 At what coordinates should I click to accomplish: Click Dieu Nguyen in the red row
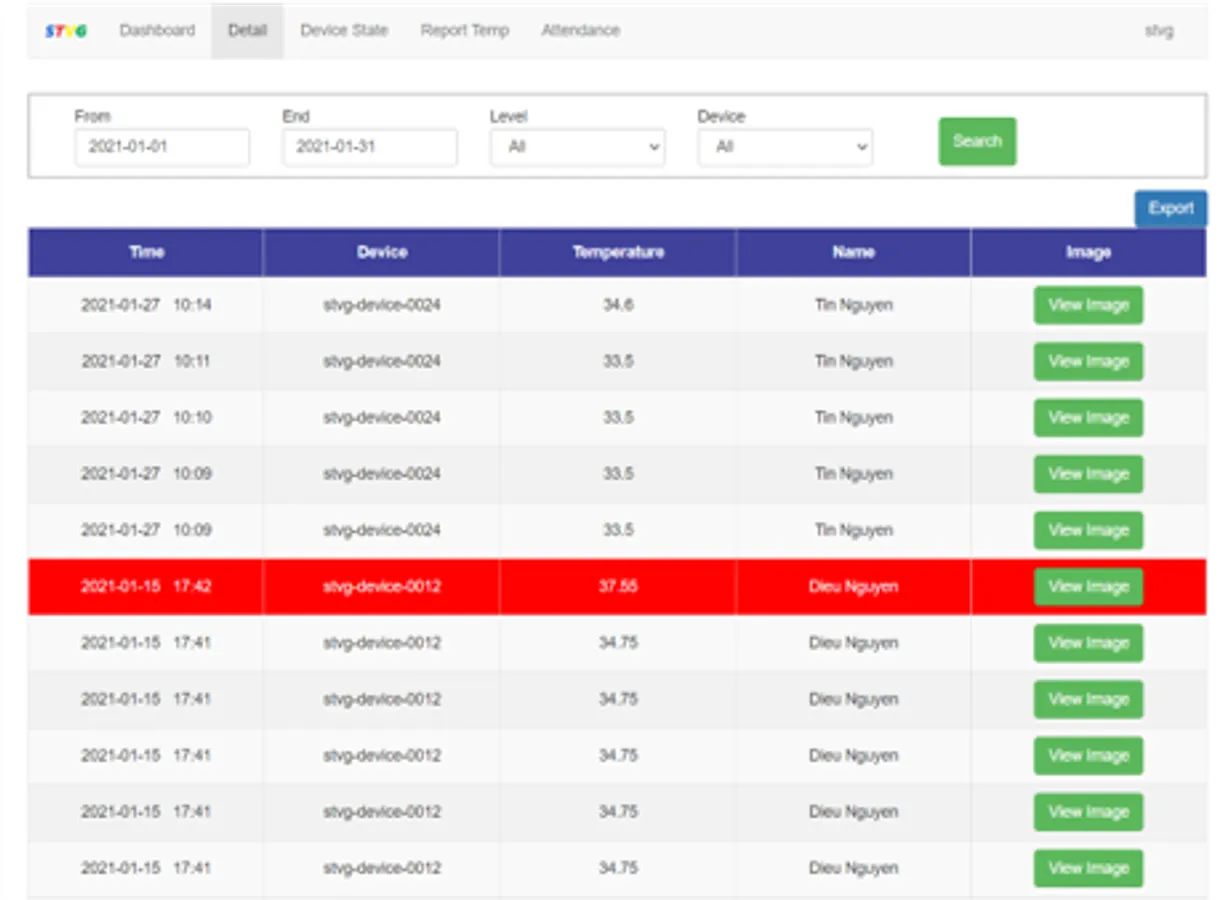click(x=853, y=587)
